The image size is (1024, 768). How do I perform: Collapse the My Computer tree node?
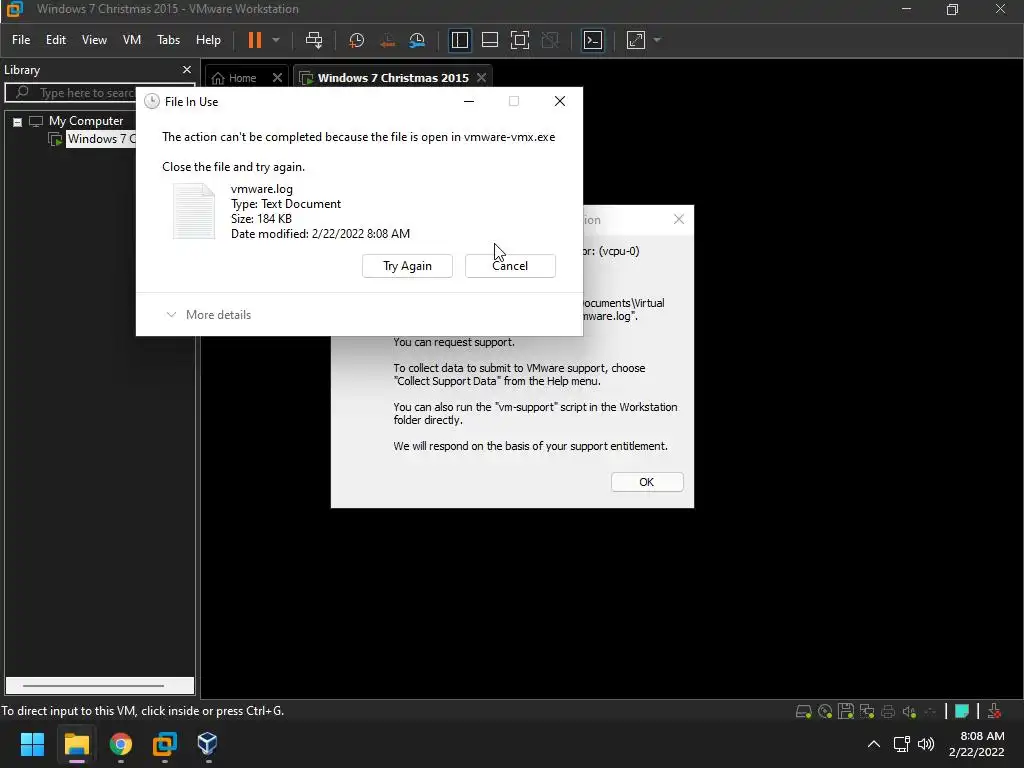18,122
